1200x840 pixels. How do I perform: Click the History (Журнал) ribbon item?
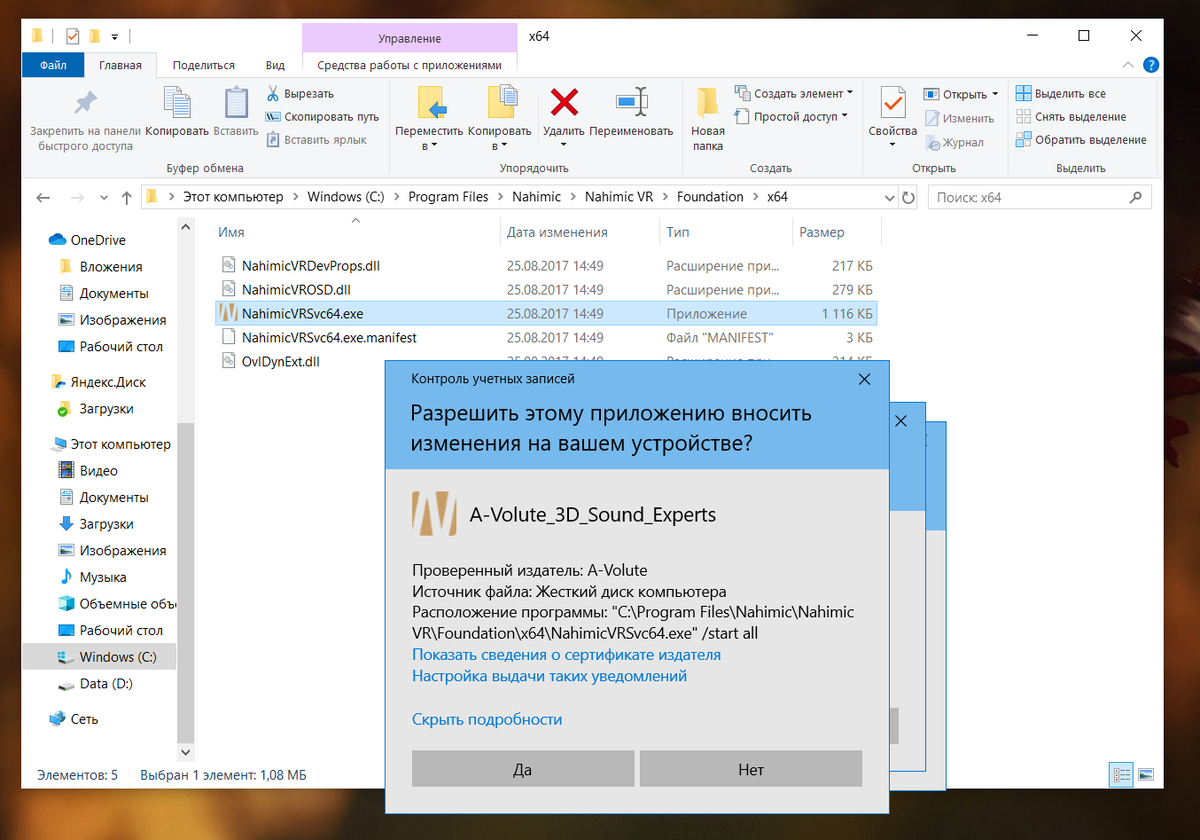click(x=954, y=142)
